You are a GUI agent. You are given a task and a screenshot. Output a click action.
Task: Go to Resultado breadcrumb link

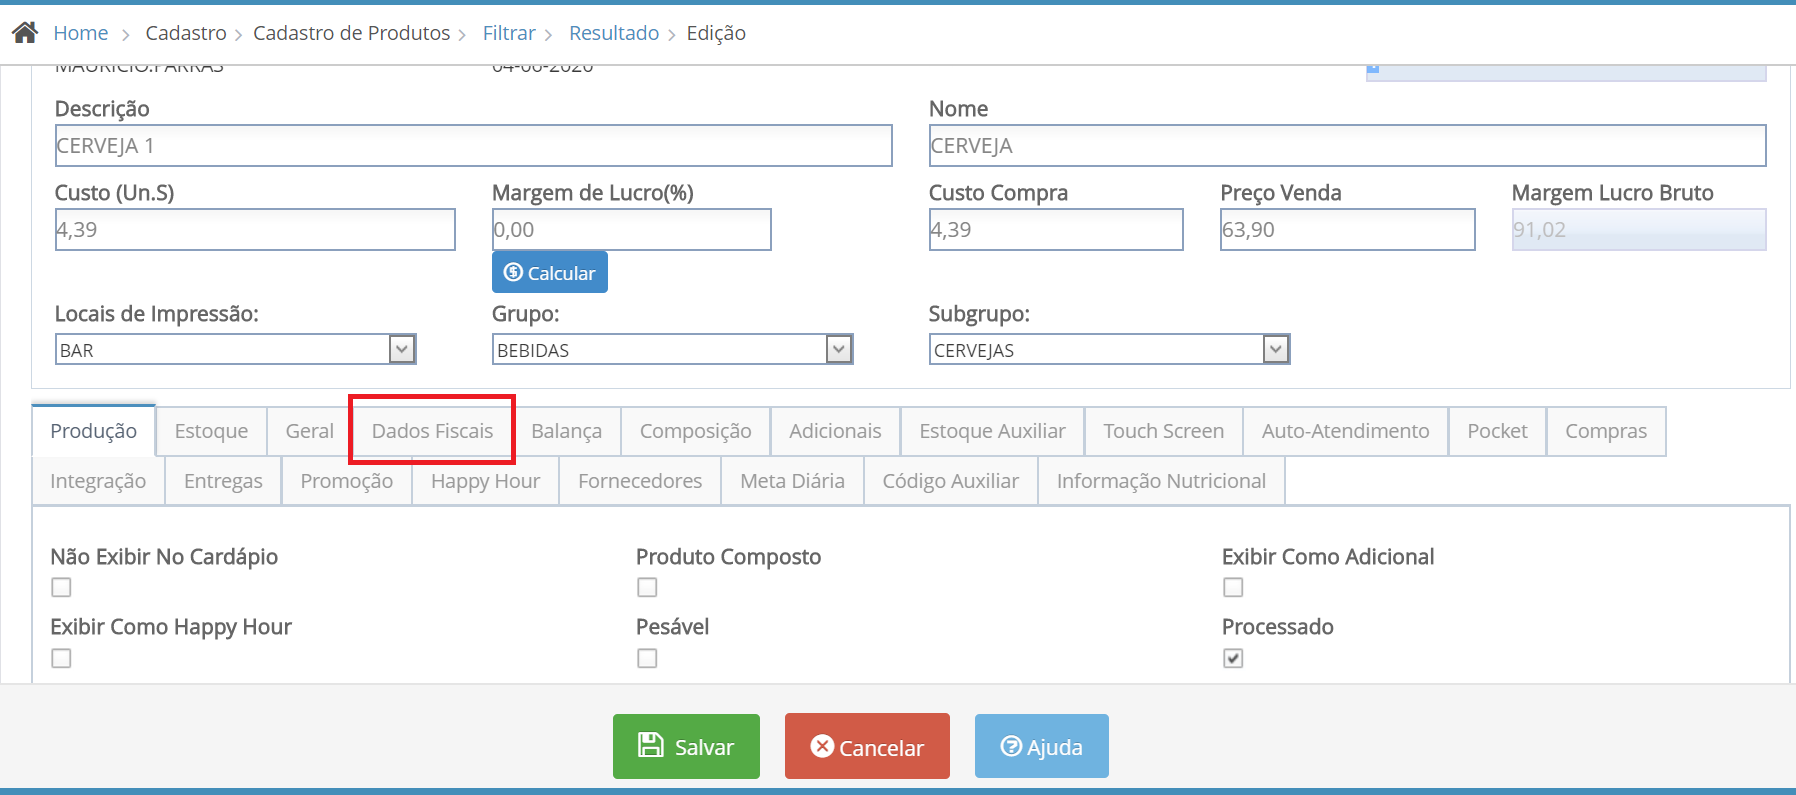coord(614,33)
